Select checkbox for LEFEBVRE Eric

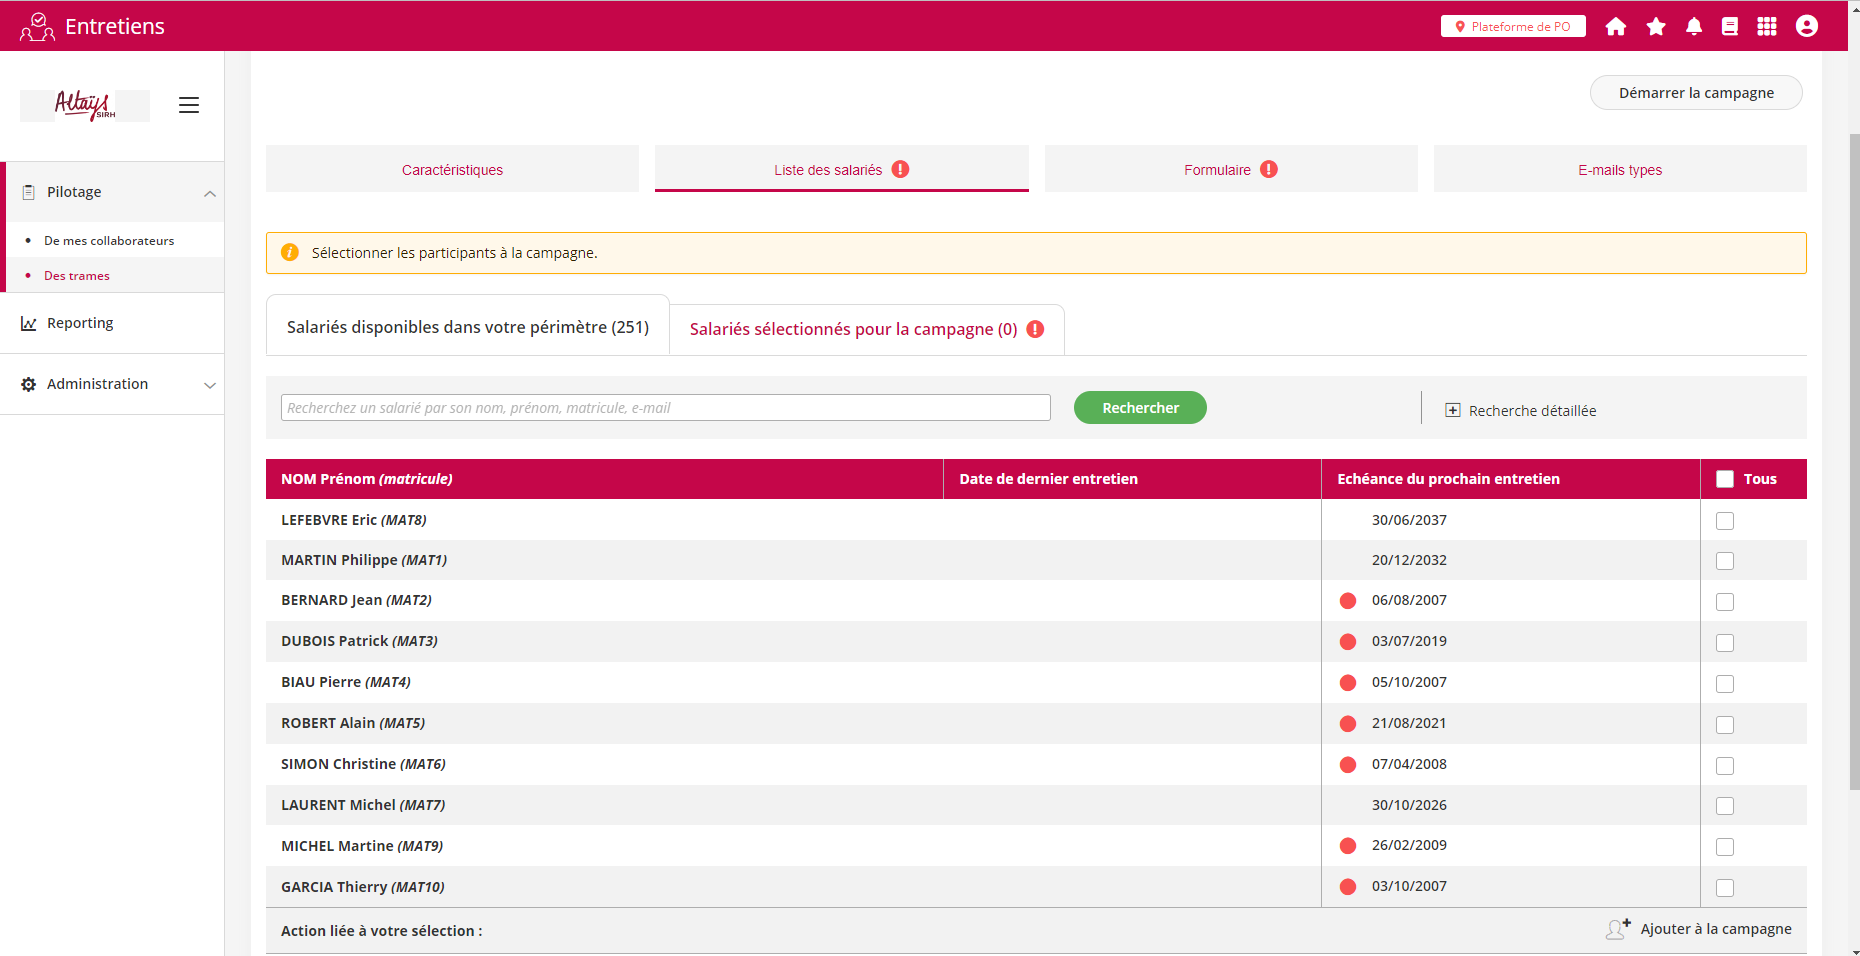point(1725,521)
